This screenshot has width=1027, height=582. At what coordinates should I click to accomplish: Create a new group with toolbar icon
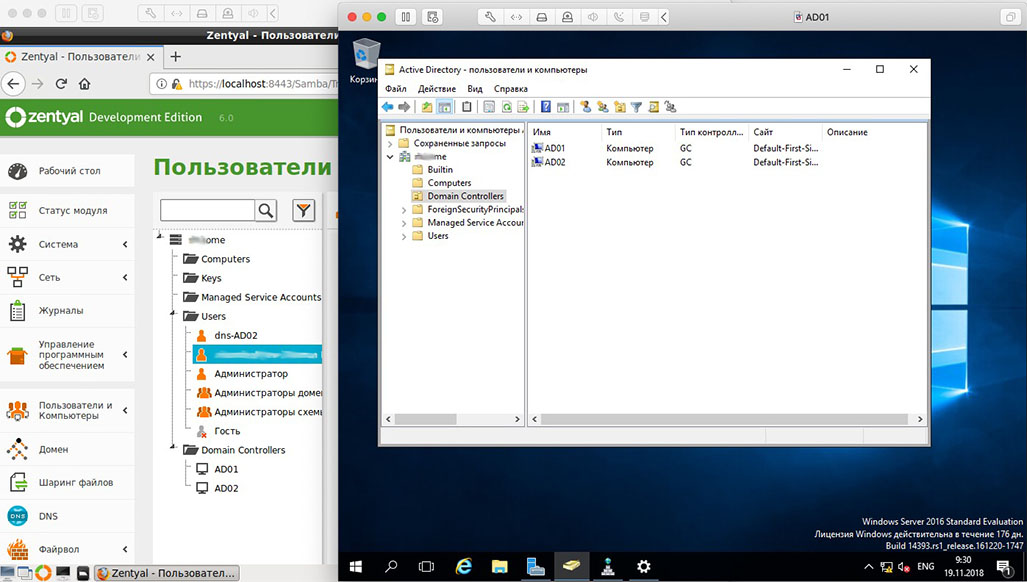tap(603, 107)
